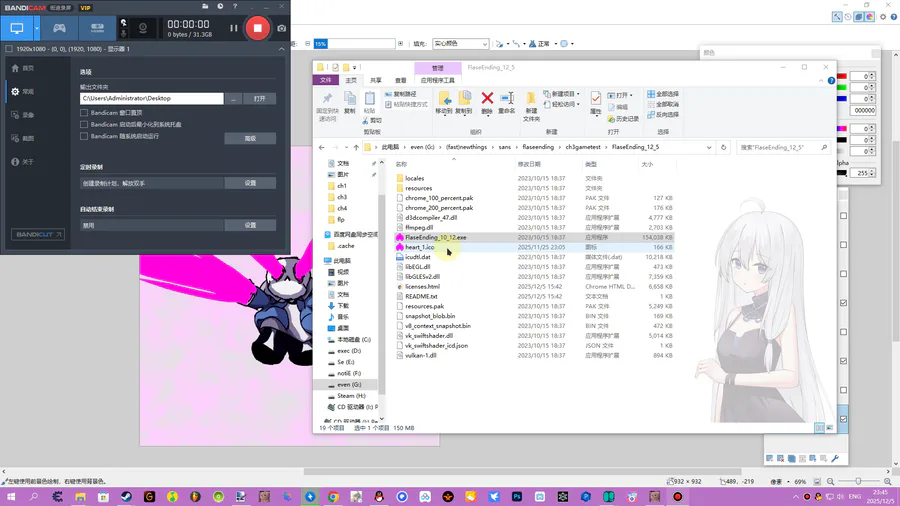900x506 pixels.
Task: Enable Bandicam window always on top checkbox
Action: pos(84,112)
